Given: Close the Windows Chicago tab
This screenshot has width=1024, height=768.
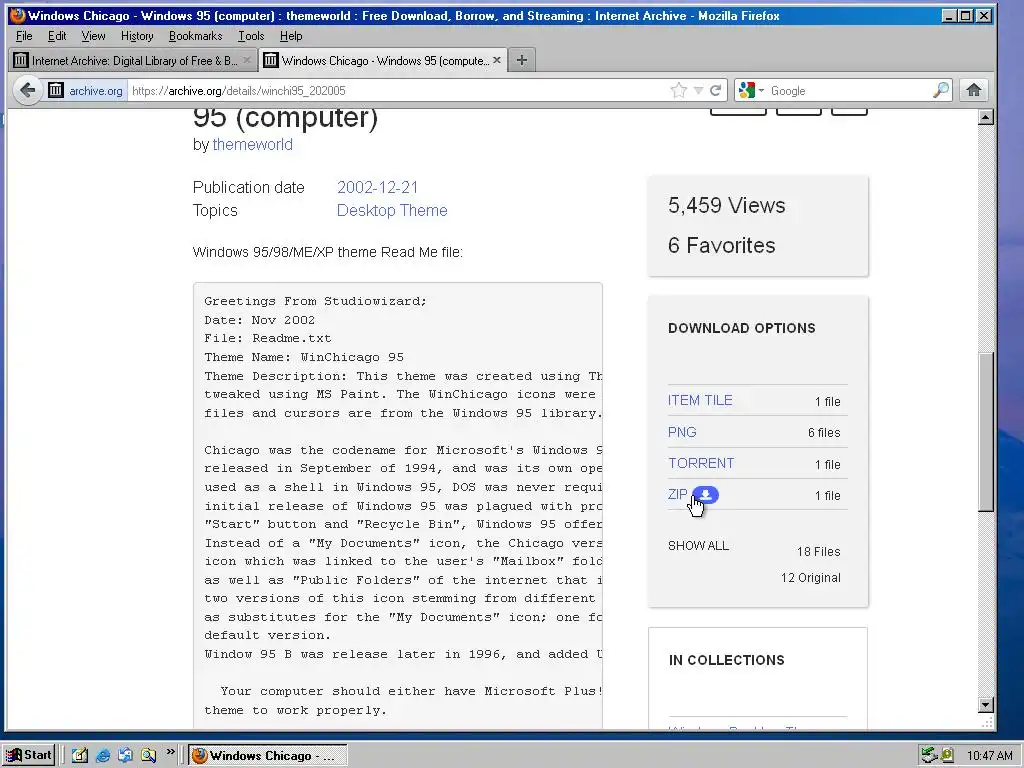Looking at the screenshot, I should pos(497,60).
